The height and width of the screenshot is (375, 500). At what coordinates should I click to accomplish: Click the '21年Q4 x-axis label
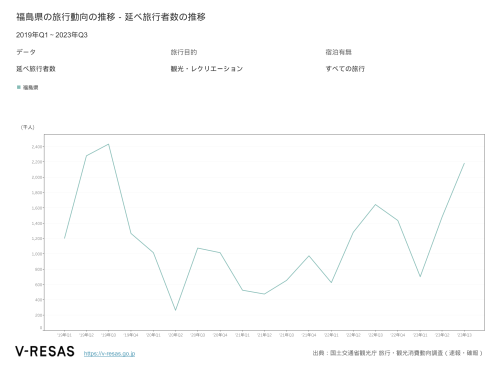309,335
